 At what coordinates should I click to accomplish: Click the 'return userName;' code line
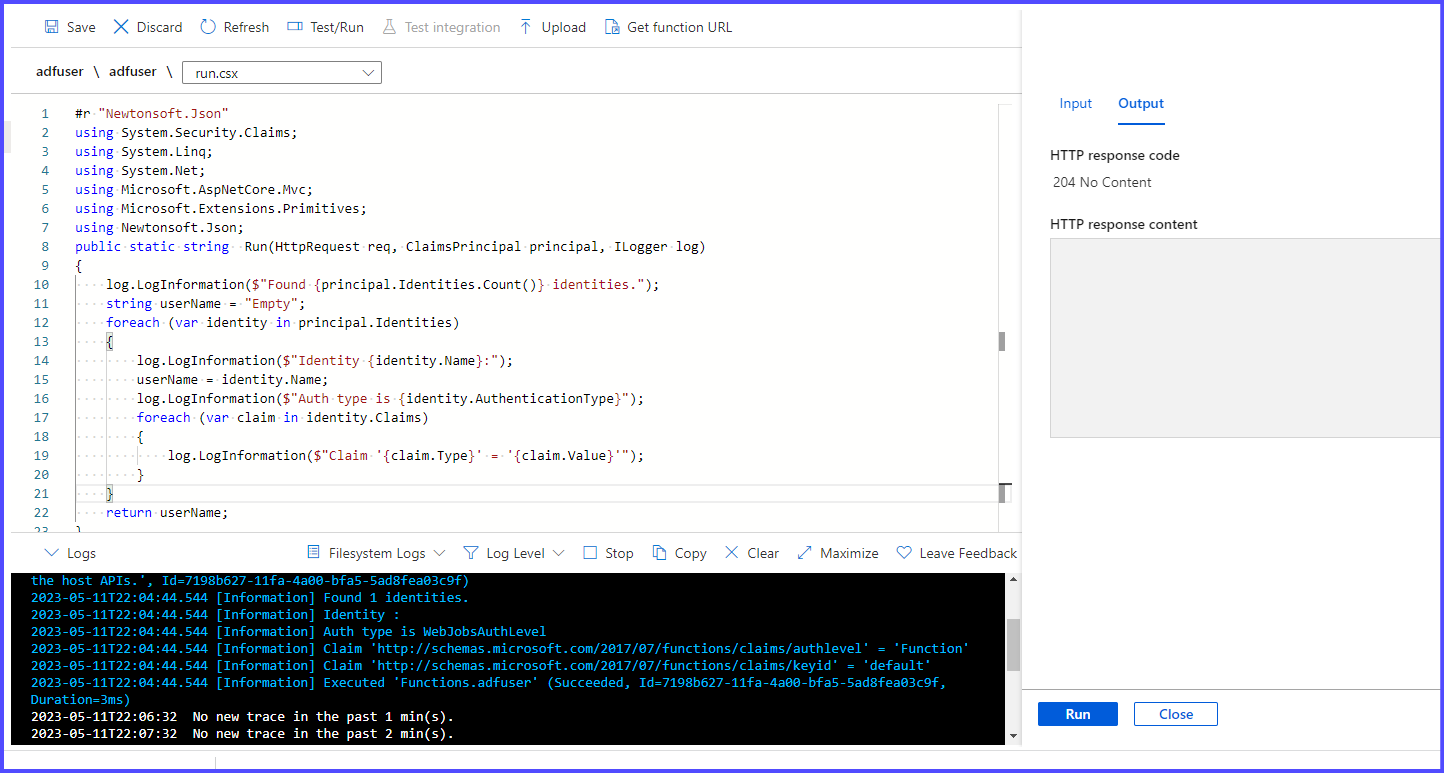[x=167, y=512]
